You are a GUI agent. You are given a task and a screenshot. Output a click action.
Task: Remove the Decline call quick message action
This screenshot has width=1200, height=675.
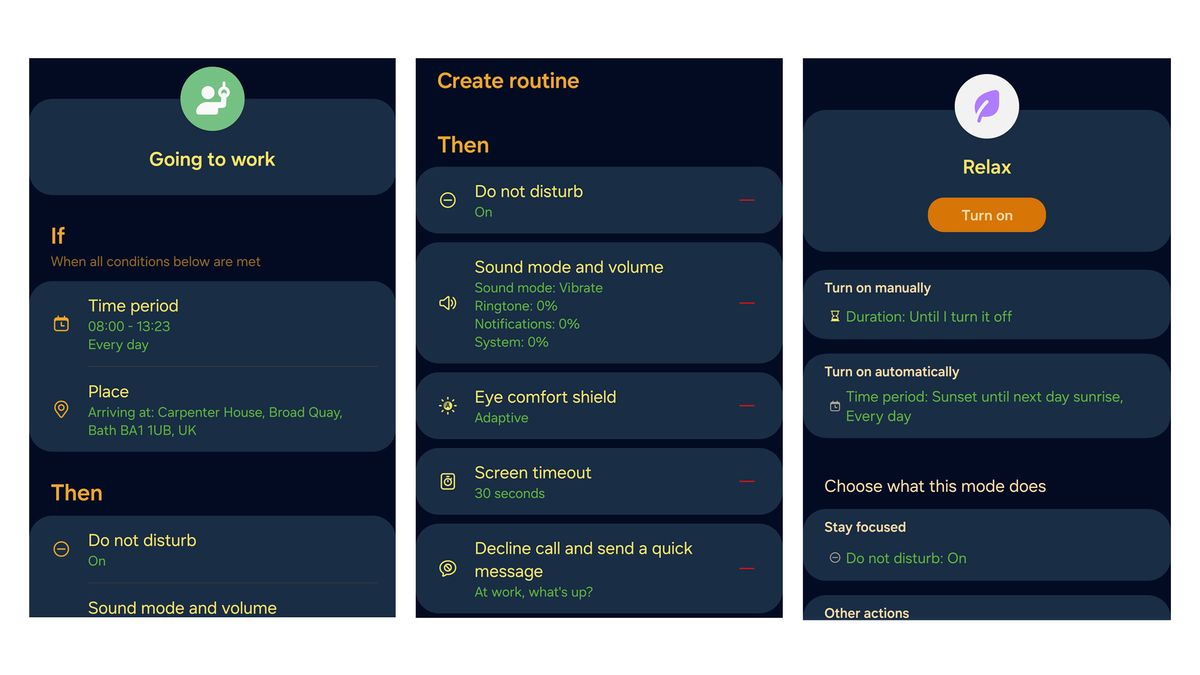point(746,568)
